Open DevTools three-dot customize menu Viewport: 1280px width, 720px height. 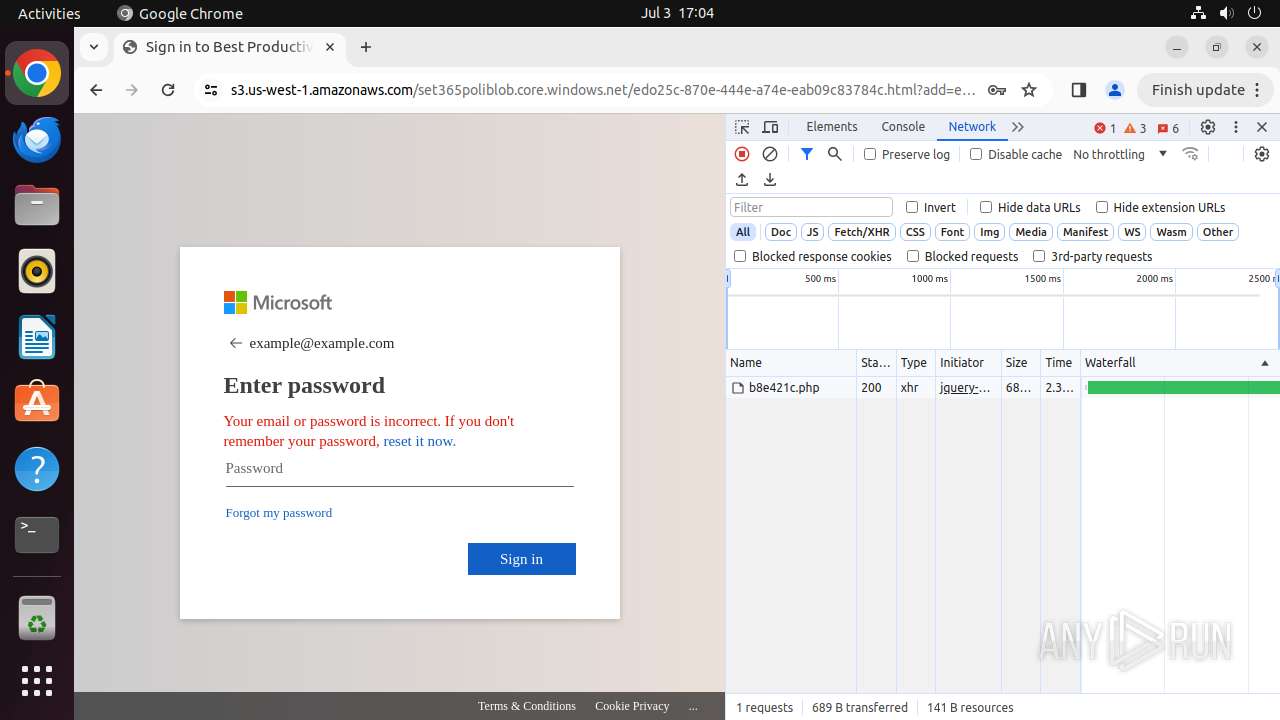pyautogui.click(x=1236, y=127)
